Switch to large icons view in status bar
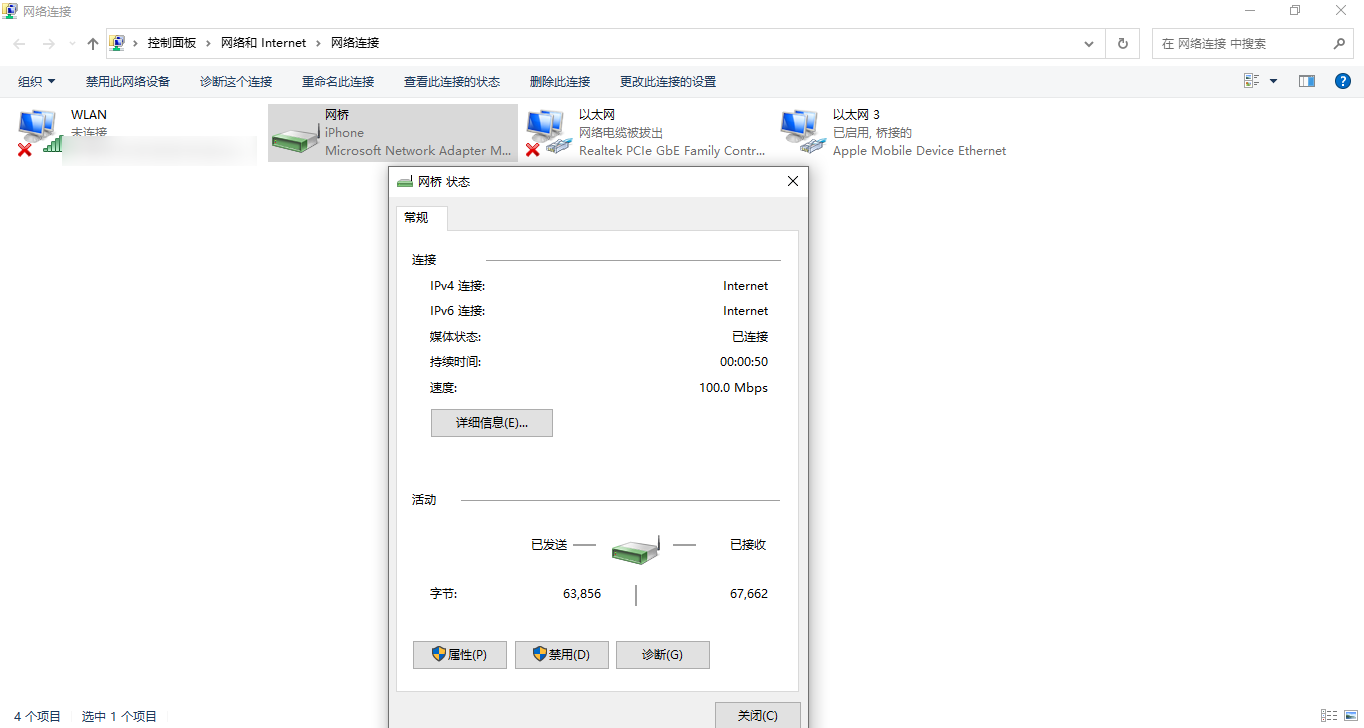Viewport: 1364px width, 728px height. pos(1350,716)
